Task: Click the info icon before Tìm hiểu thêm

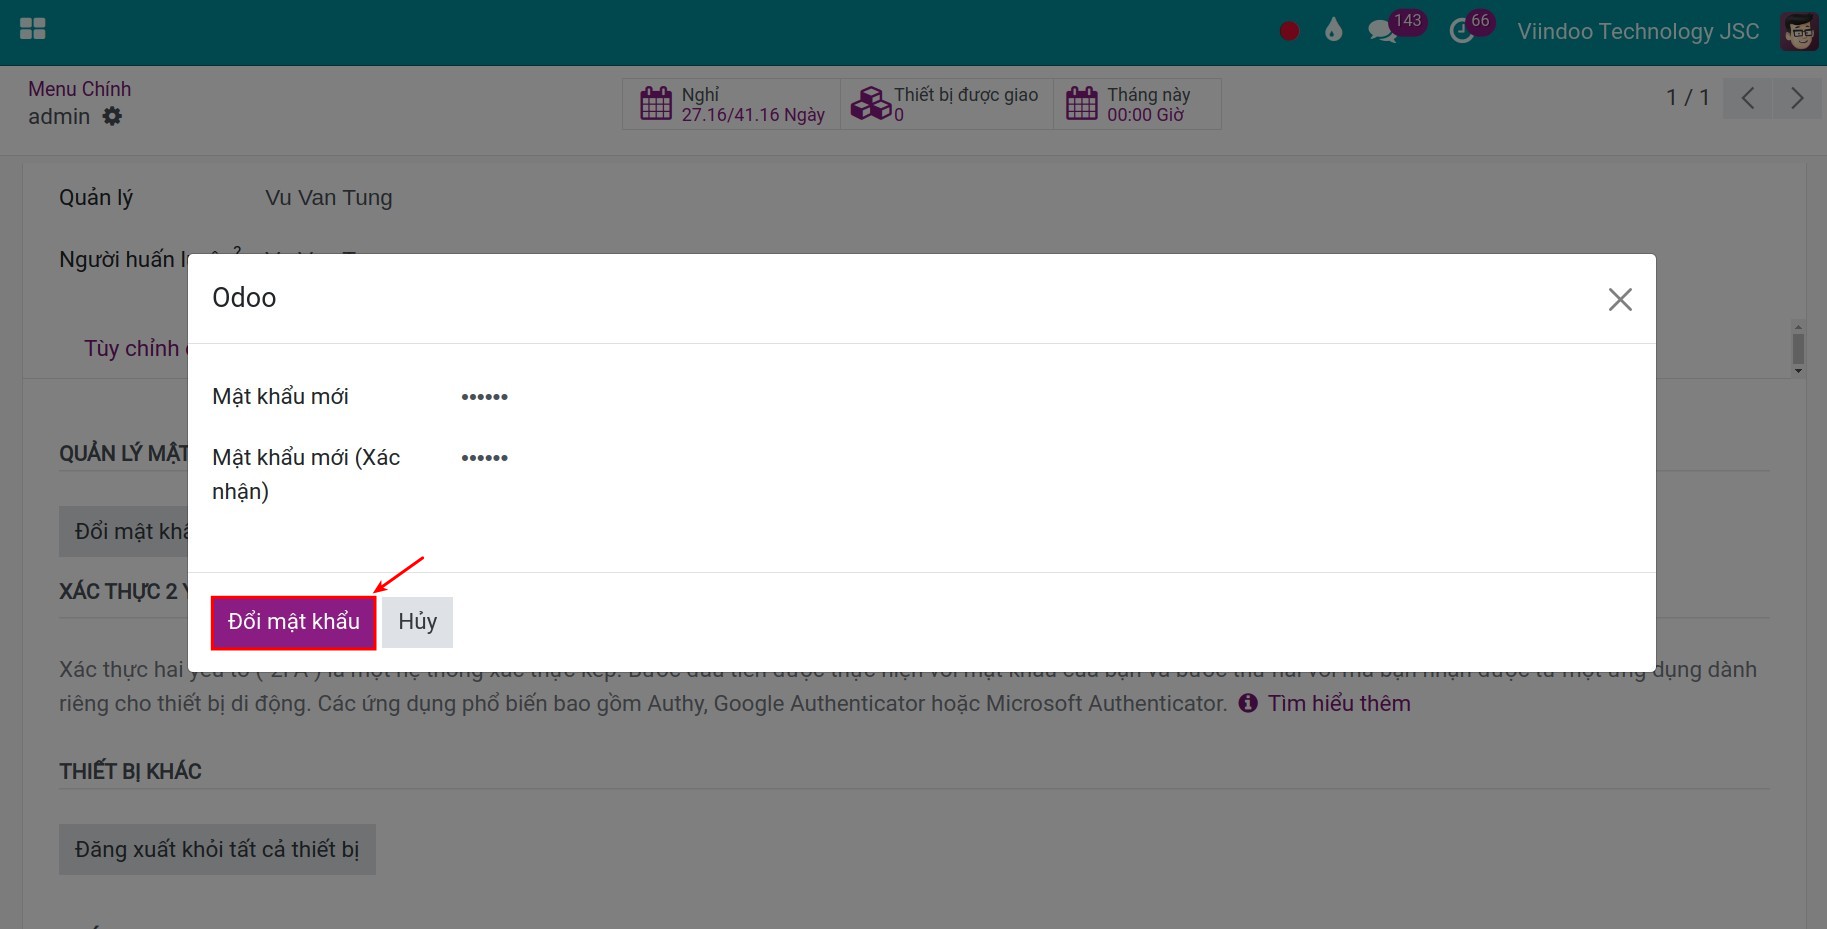Action: pos(1248,703)
